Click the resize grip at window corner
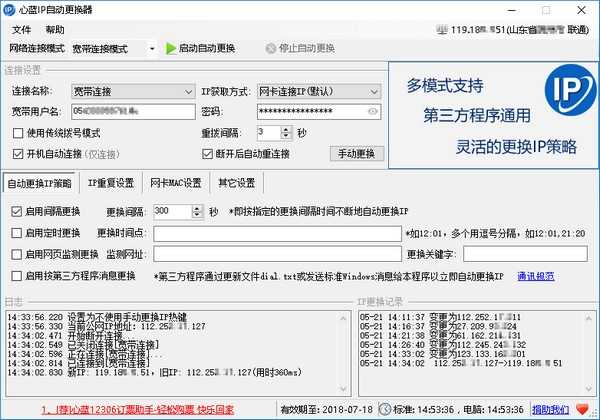The image size is (600, 420). point(595,415)
